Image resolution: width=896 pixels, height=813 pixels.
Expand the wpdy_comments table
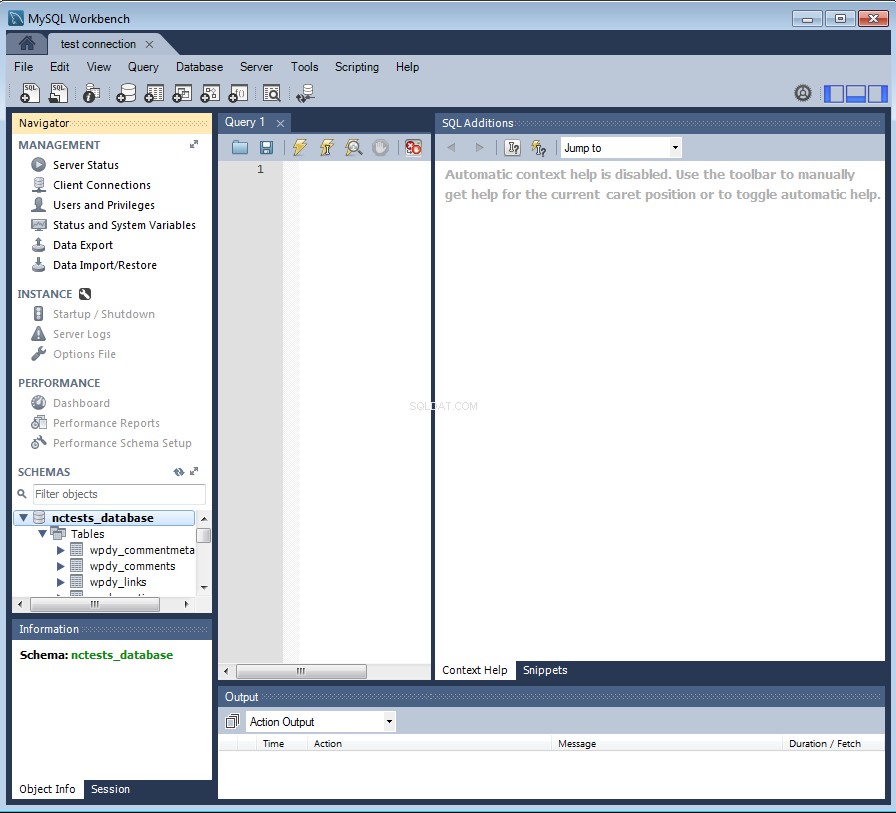61,566
